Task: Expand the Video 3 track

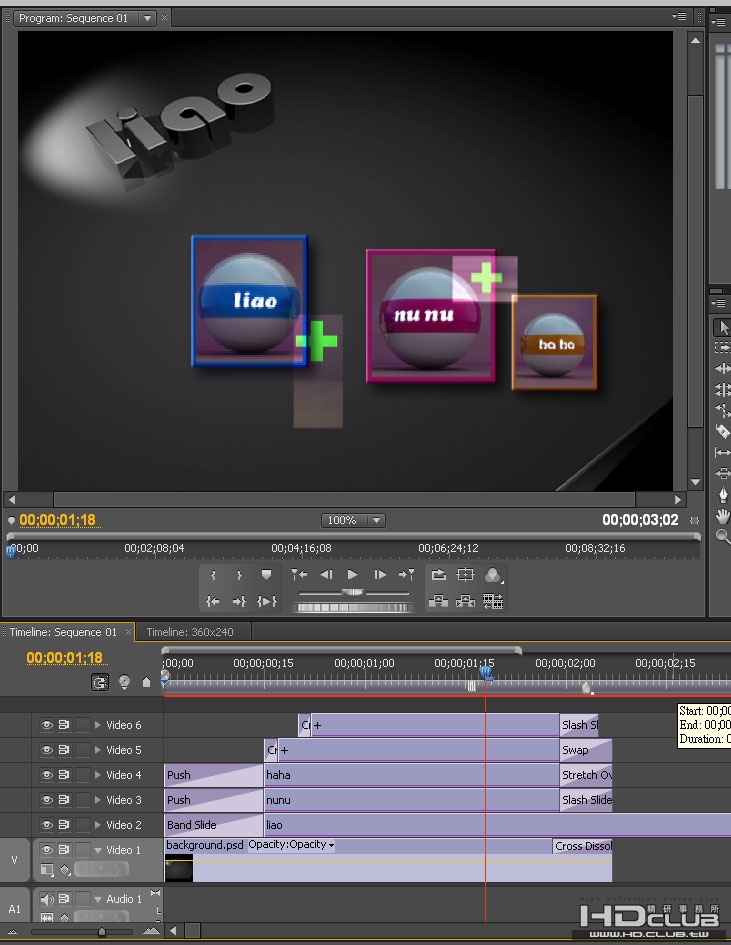Action: tap(98, 800)
